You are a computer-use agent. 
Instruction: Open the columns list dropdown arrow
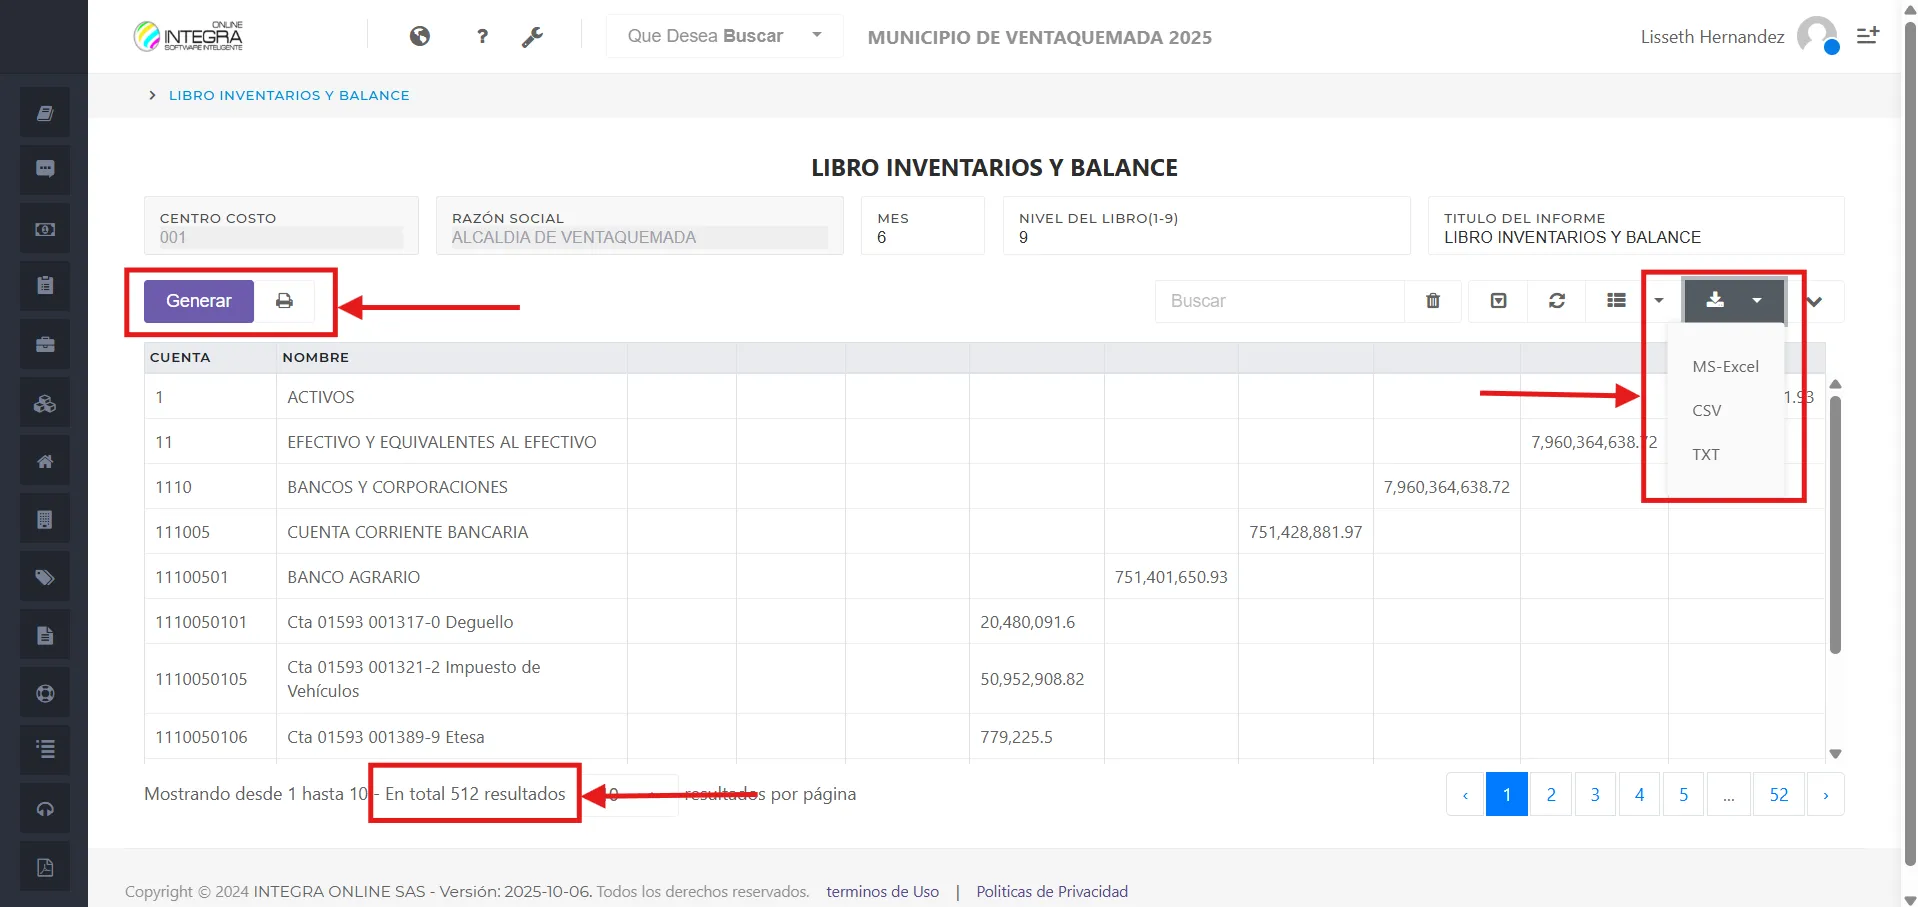(x=1660, y=300)
